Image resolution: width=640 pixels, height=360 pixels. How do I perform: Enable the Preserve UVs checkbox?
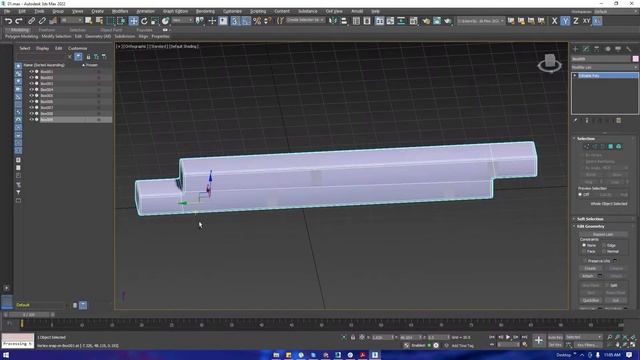[585, 260]
